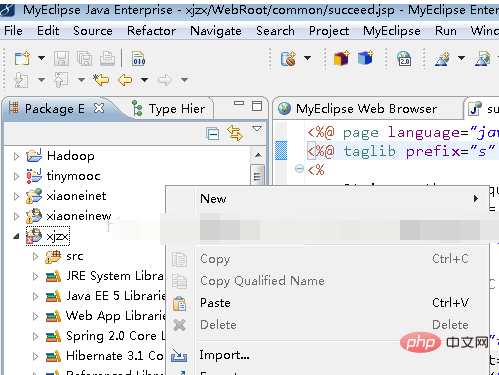Screen dimensions: 499x375
Task: Select Spring 2.0 Core Libraries node
Action: [x=116, y=336]
